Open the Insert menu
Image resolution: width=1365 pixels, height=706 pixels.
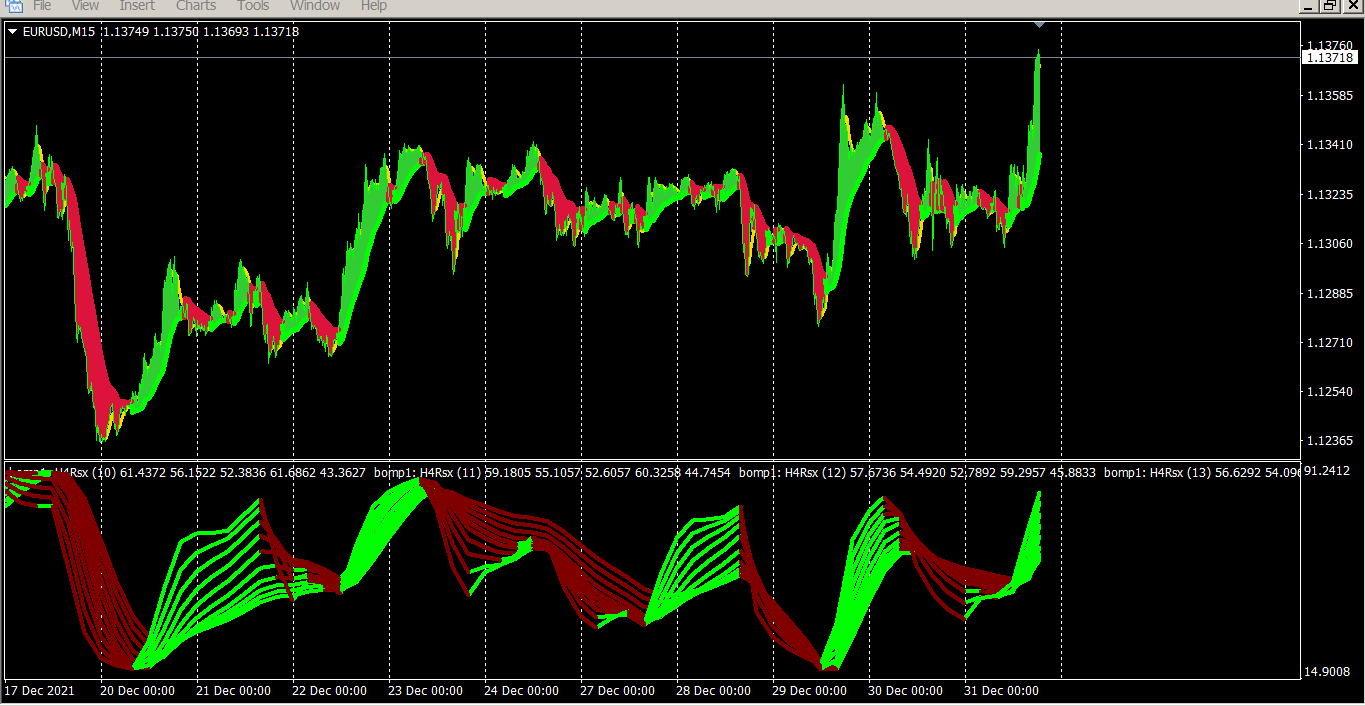(137, 5)
